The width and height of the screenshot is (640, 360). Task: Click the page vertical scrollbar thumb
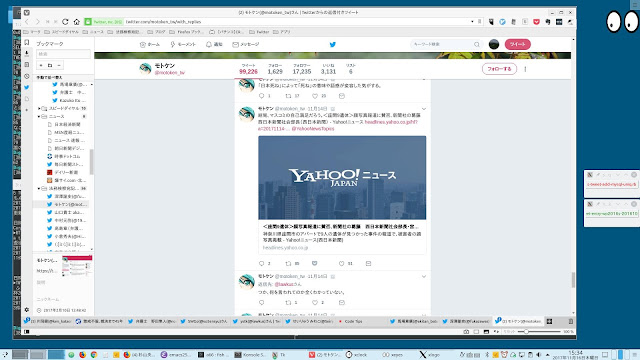(573, 280)
